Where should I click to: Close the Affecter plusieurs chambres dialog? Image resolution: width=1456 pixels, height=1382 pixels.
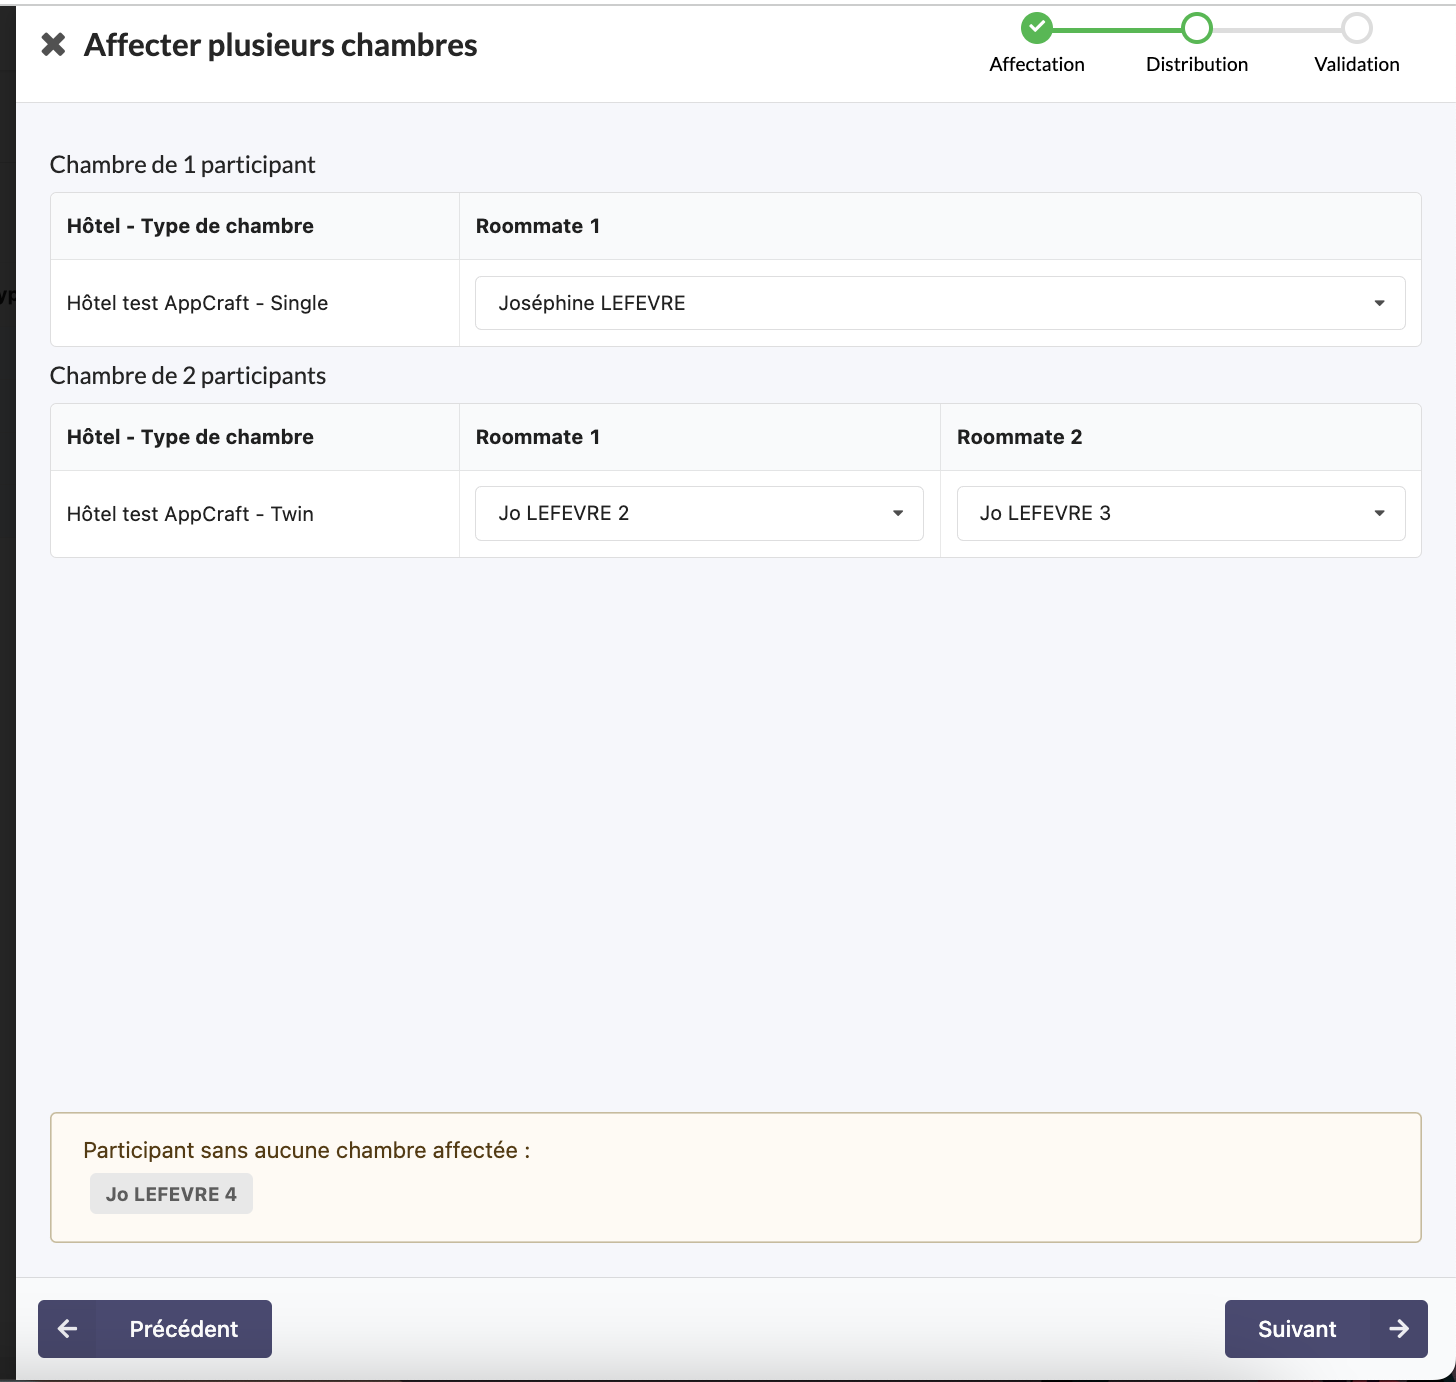[x=53, y=44]
